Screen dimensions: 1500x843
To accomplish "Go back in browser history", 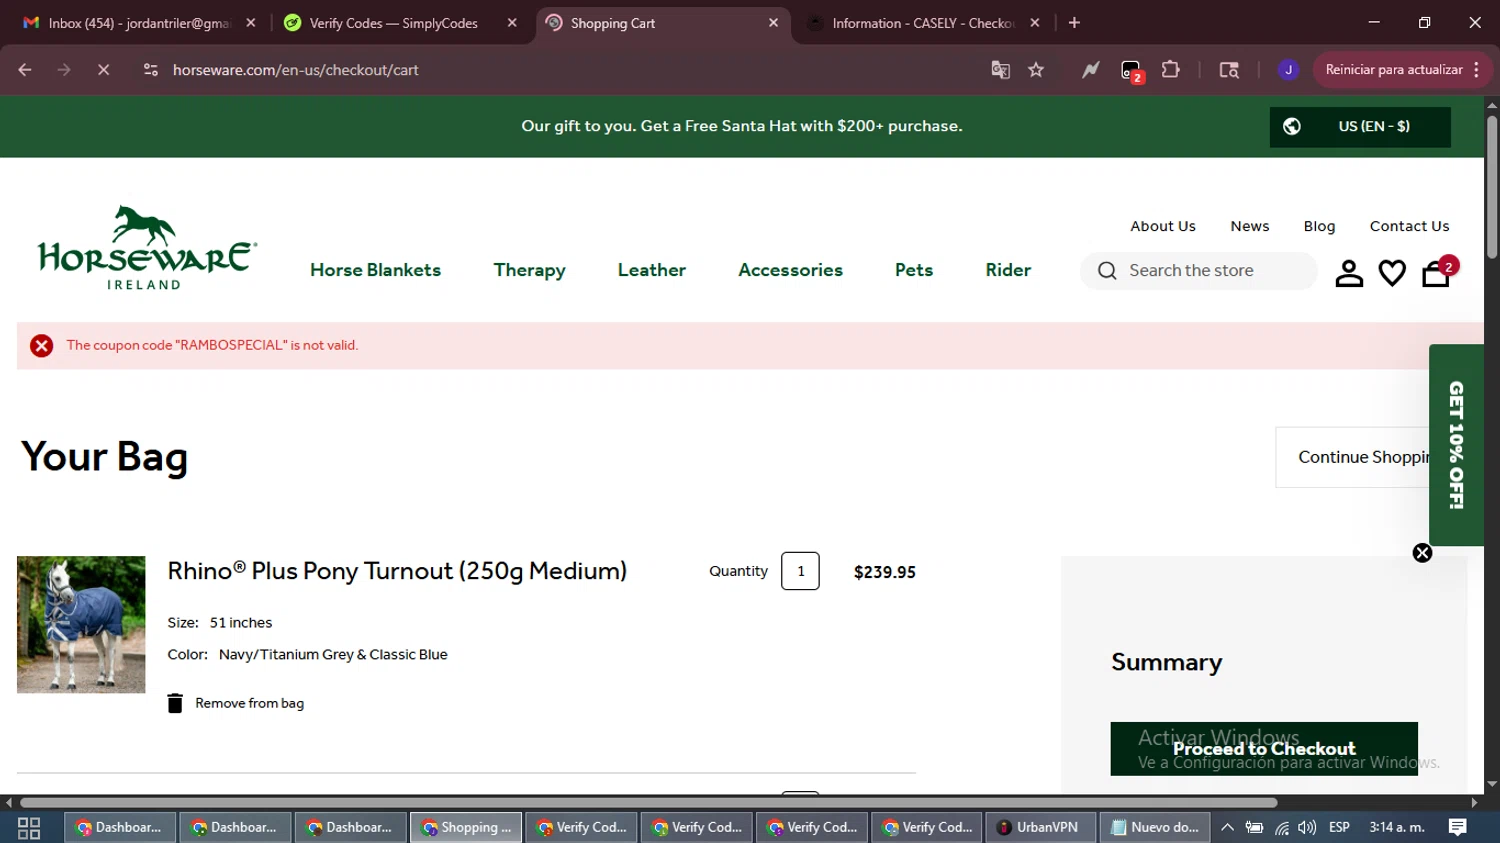I will (x=25, y=70).
